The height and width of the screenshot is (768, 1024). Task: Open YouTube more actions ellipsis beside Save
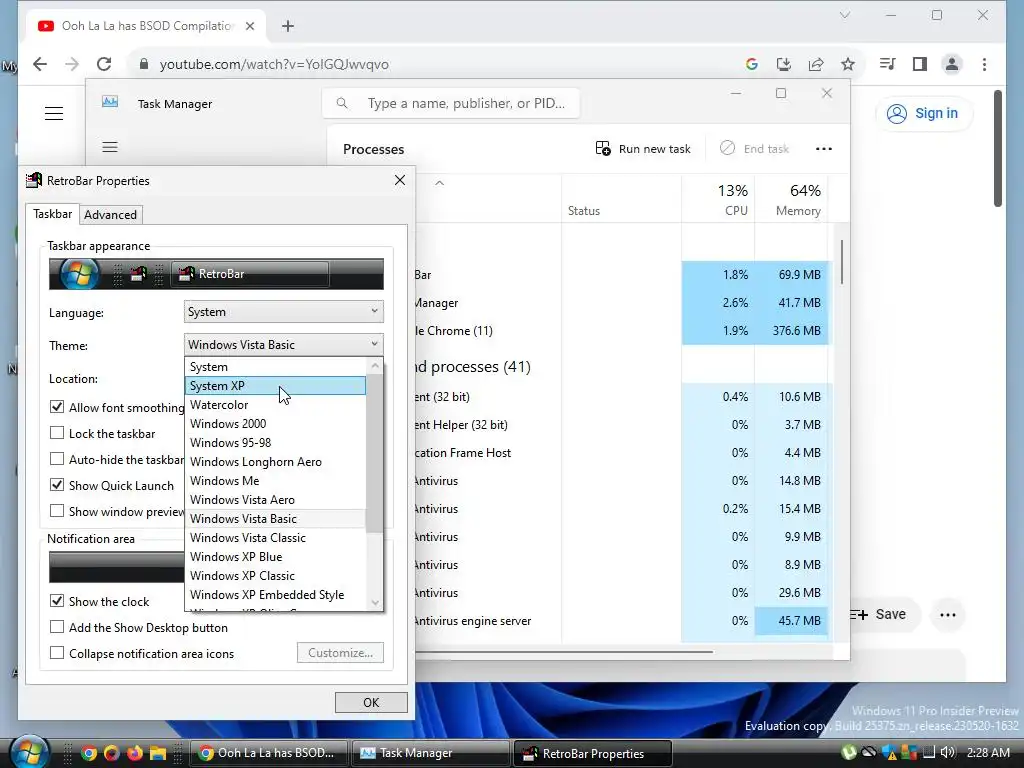[x=948, y=615]
